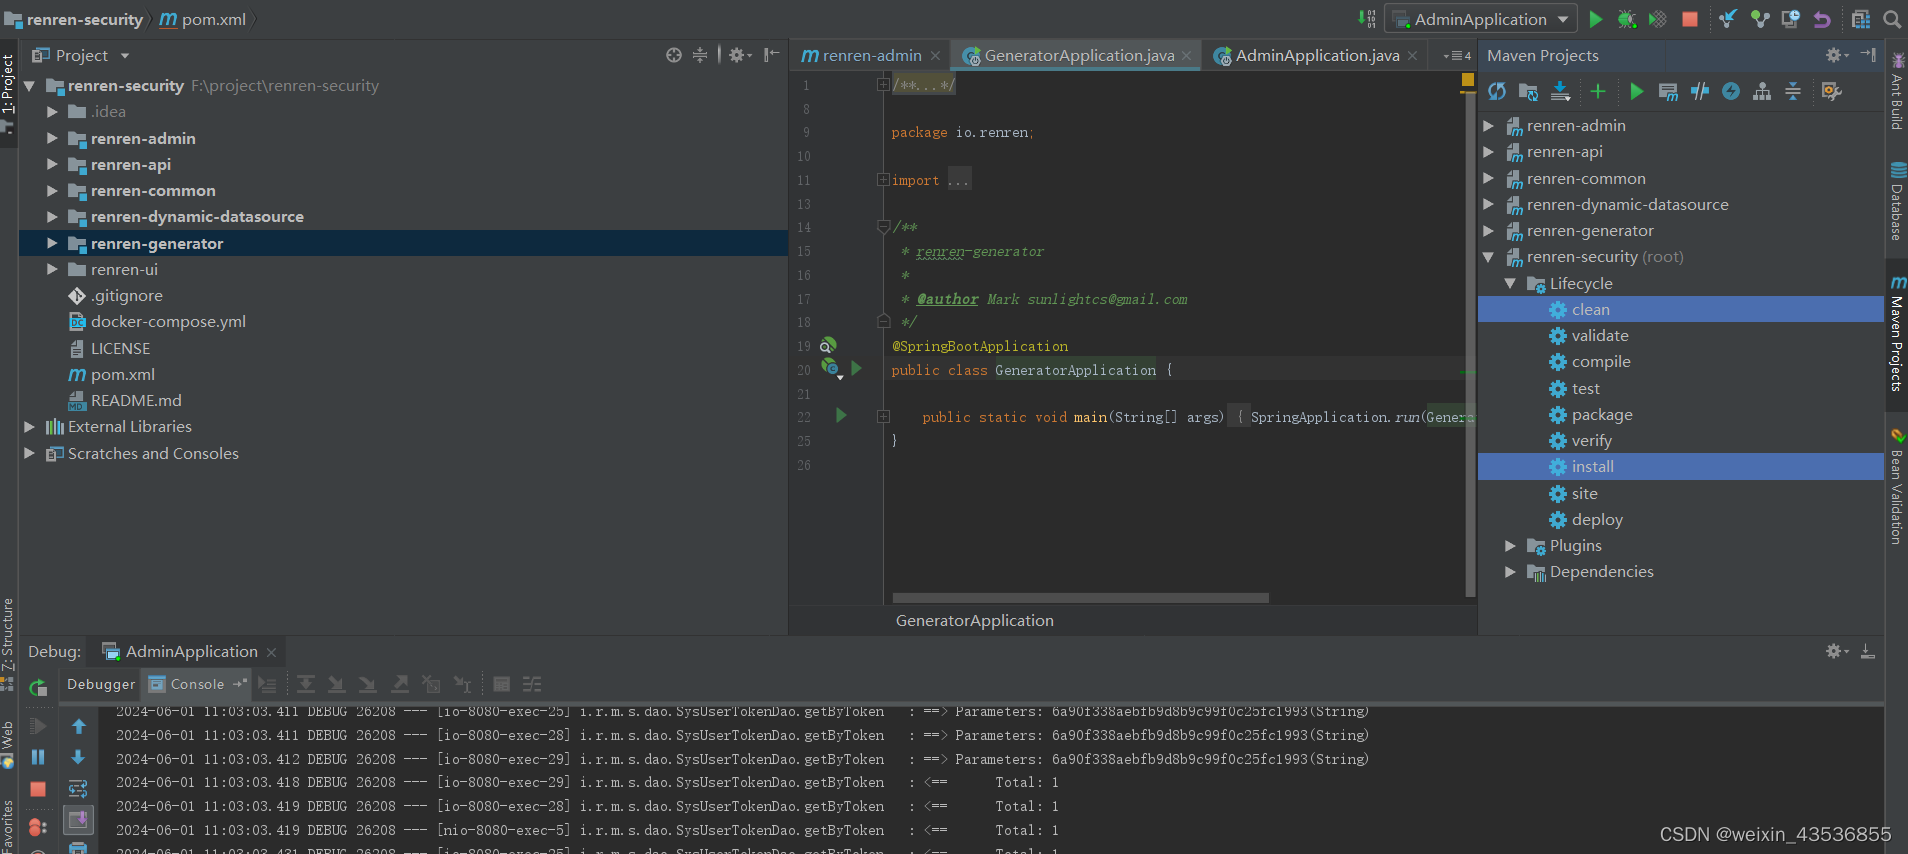Toggle Maven offline mode
The height and width of the screenshot is (854, 1908).
[1700, 92]
